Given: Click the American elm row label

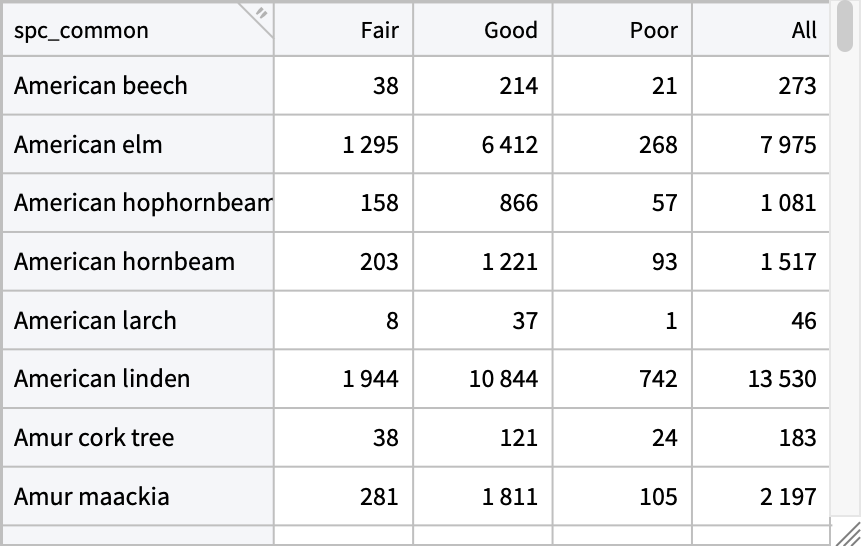Looking at the screenshot, I should [x=88, y=145].
